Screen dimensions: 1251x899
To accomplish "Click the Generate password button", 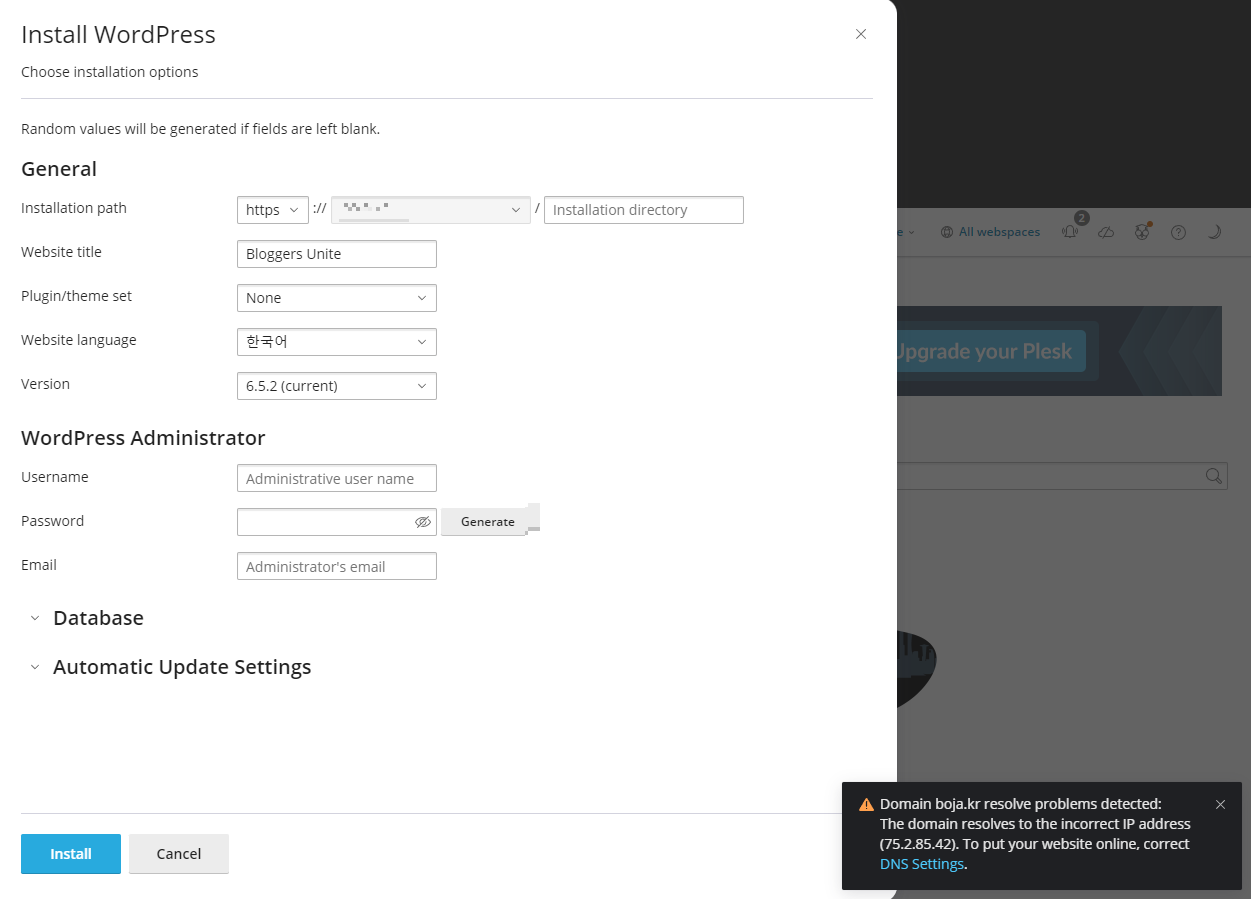I will 487,522.
